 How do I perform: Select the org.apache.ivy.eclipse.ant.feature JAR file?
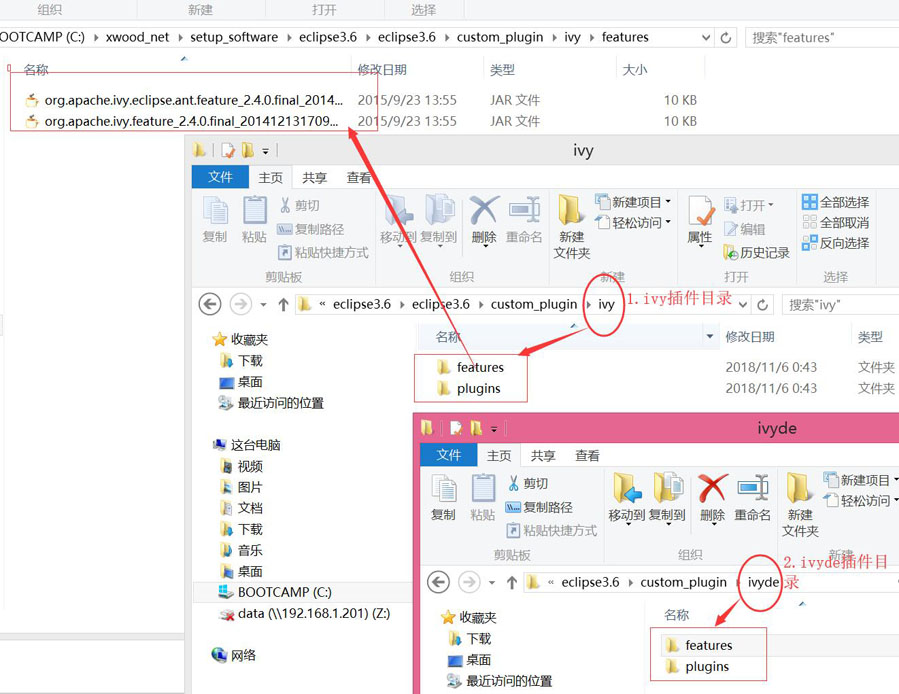pos(193,100)
